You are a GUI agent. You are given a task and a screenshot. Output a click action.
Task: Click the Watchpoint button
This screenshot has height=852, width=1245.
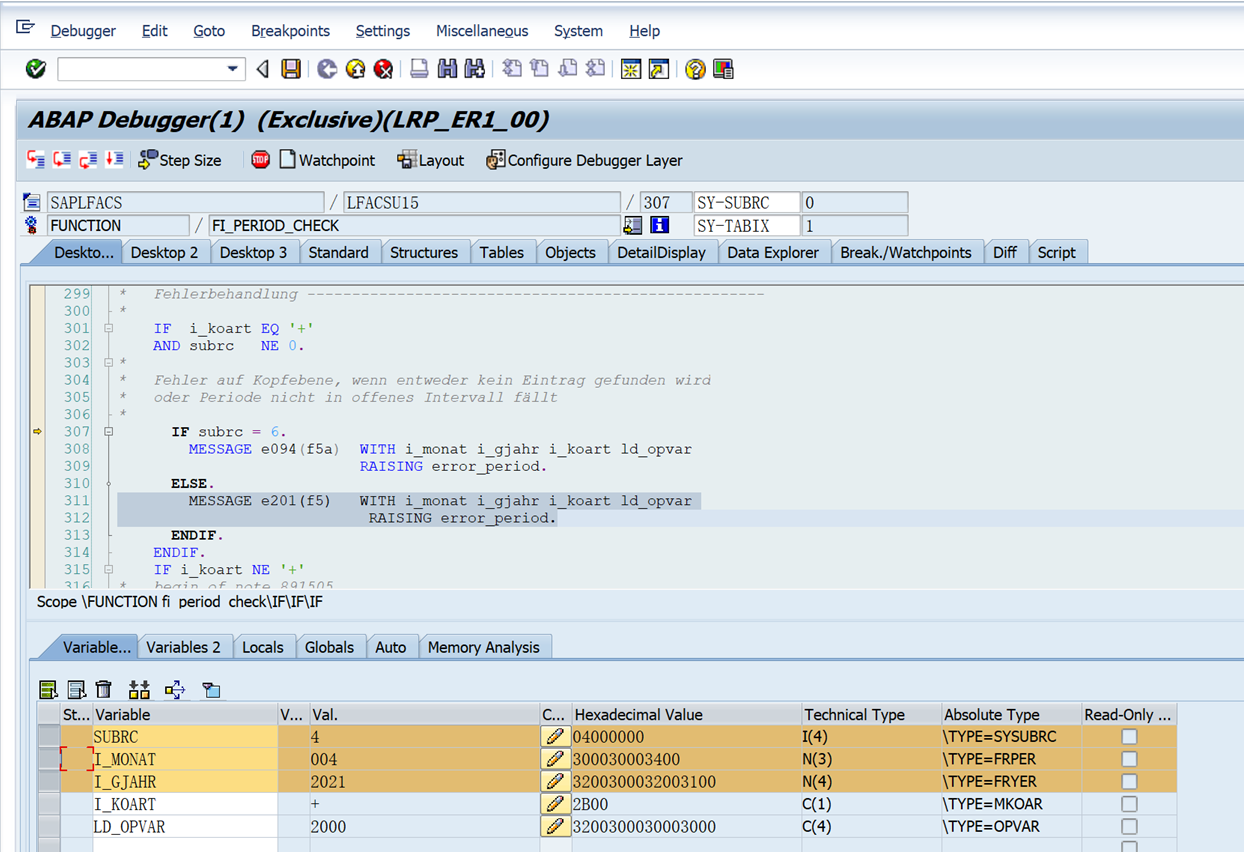(x=327, y=160)
